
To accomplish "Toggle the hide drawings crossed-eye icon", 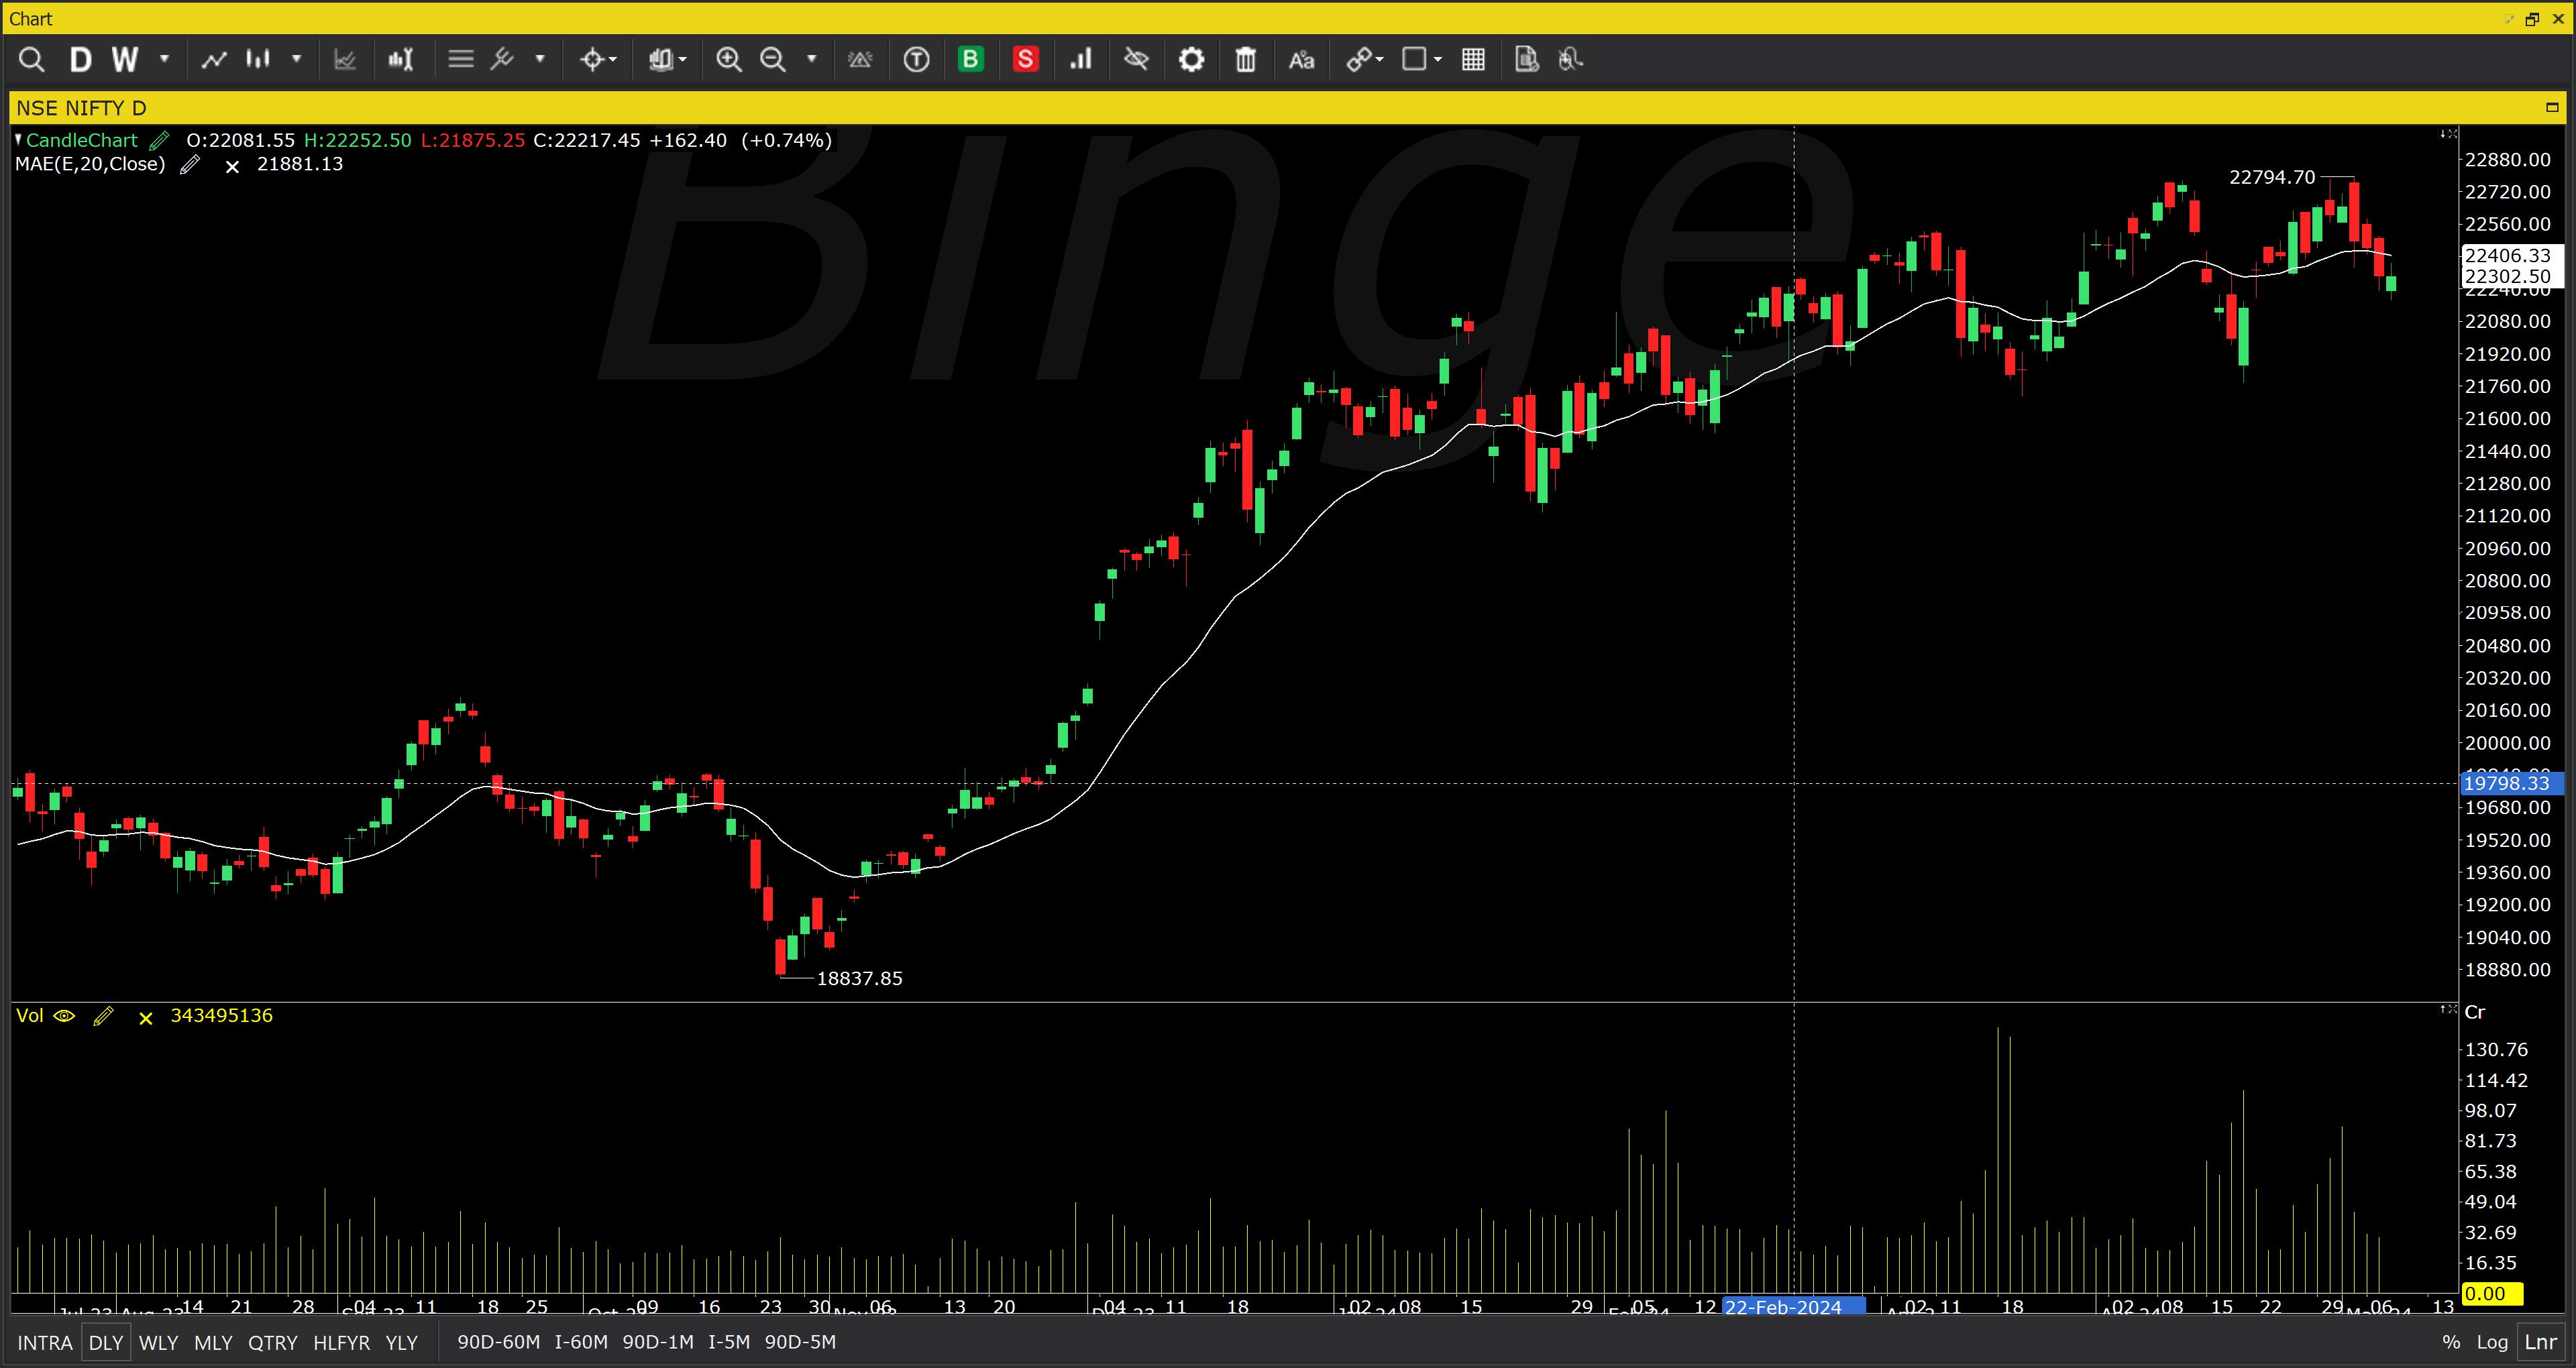I will (x=1135, y=60).
